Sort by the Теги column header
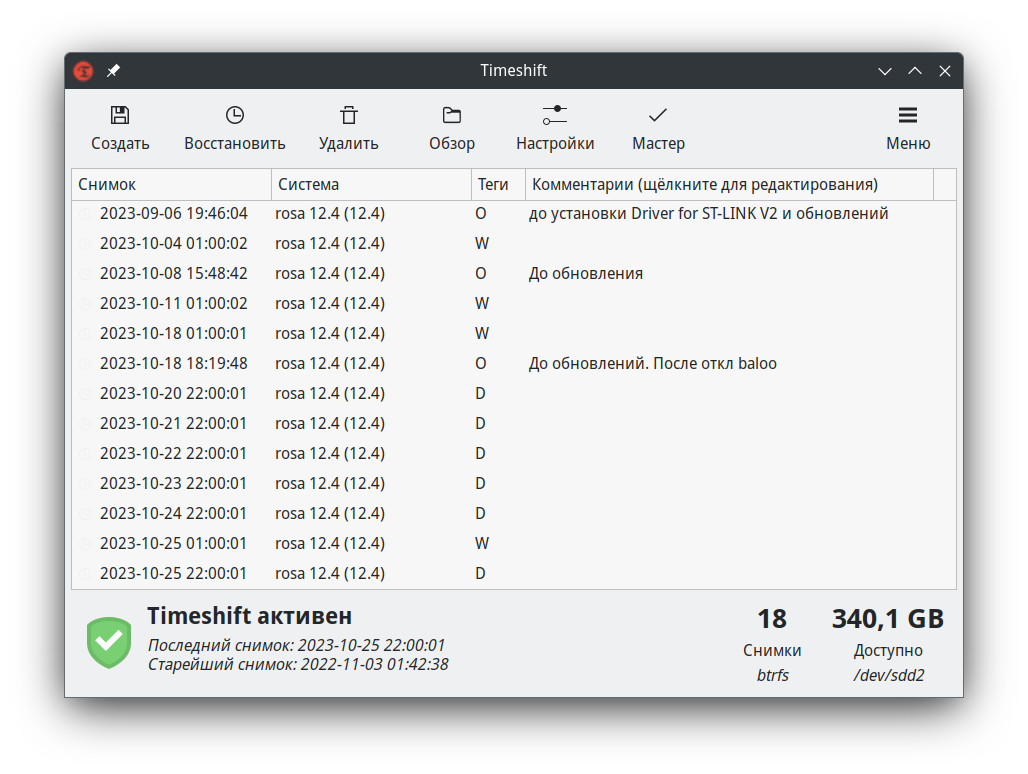The image size is (1028, 774). point(498,185)
